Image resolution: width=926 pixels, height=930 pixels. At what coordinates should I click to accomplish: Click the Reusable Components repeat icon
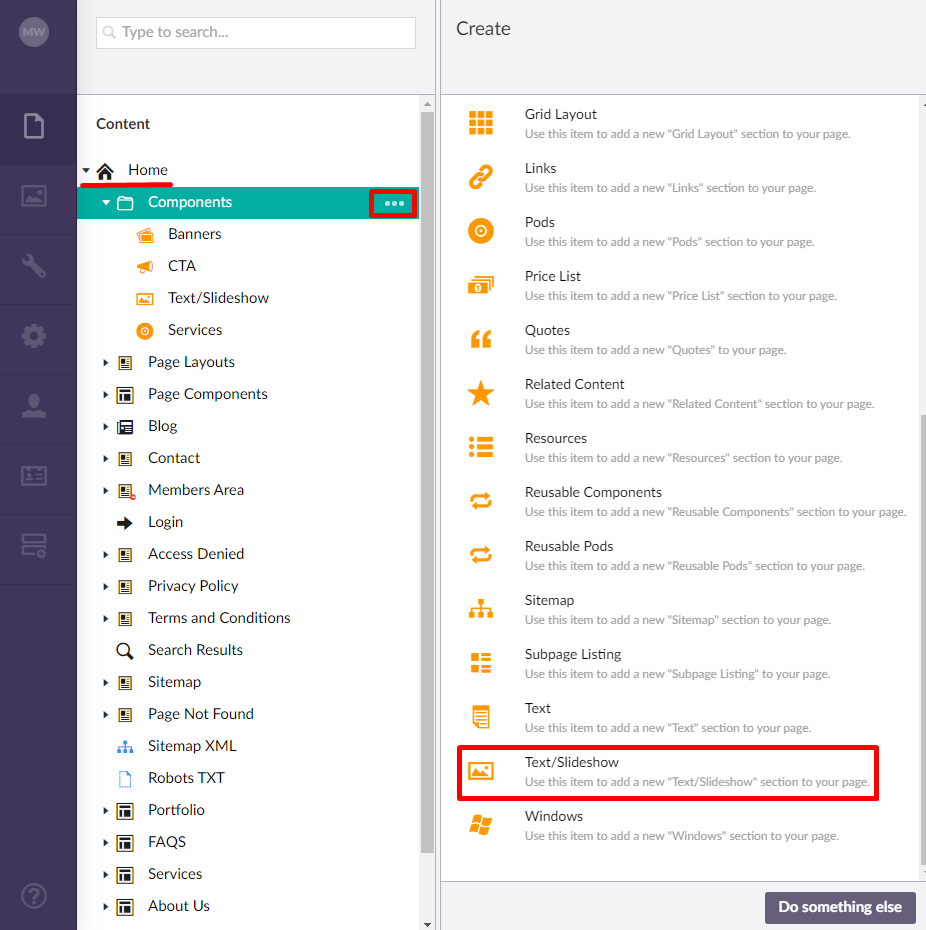click(480, 501)
